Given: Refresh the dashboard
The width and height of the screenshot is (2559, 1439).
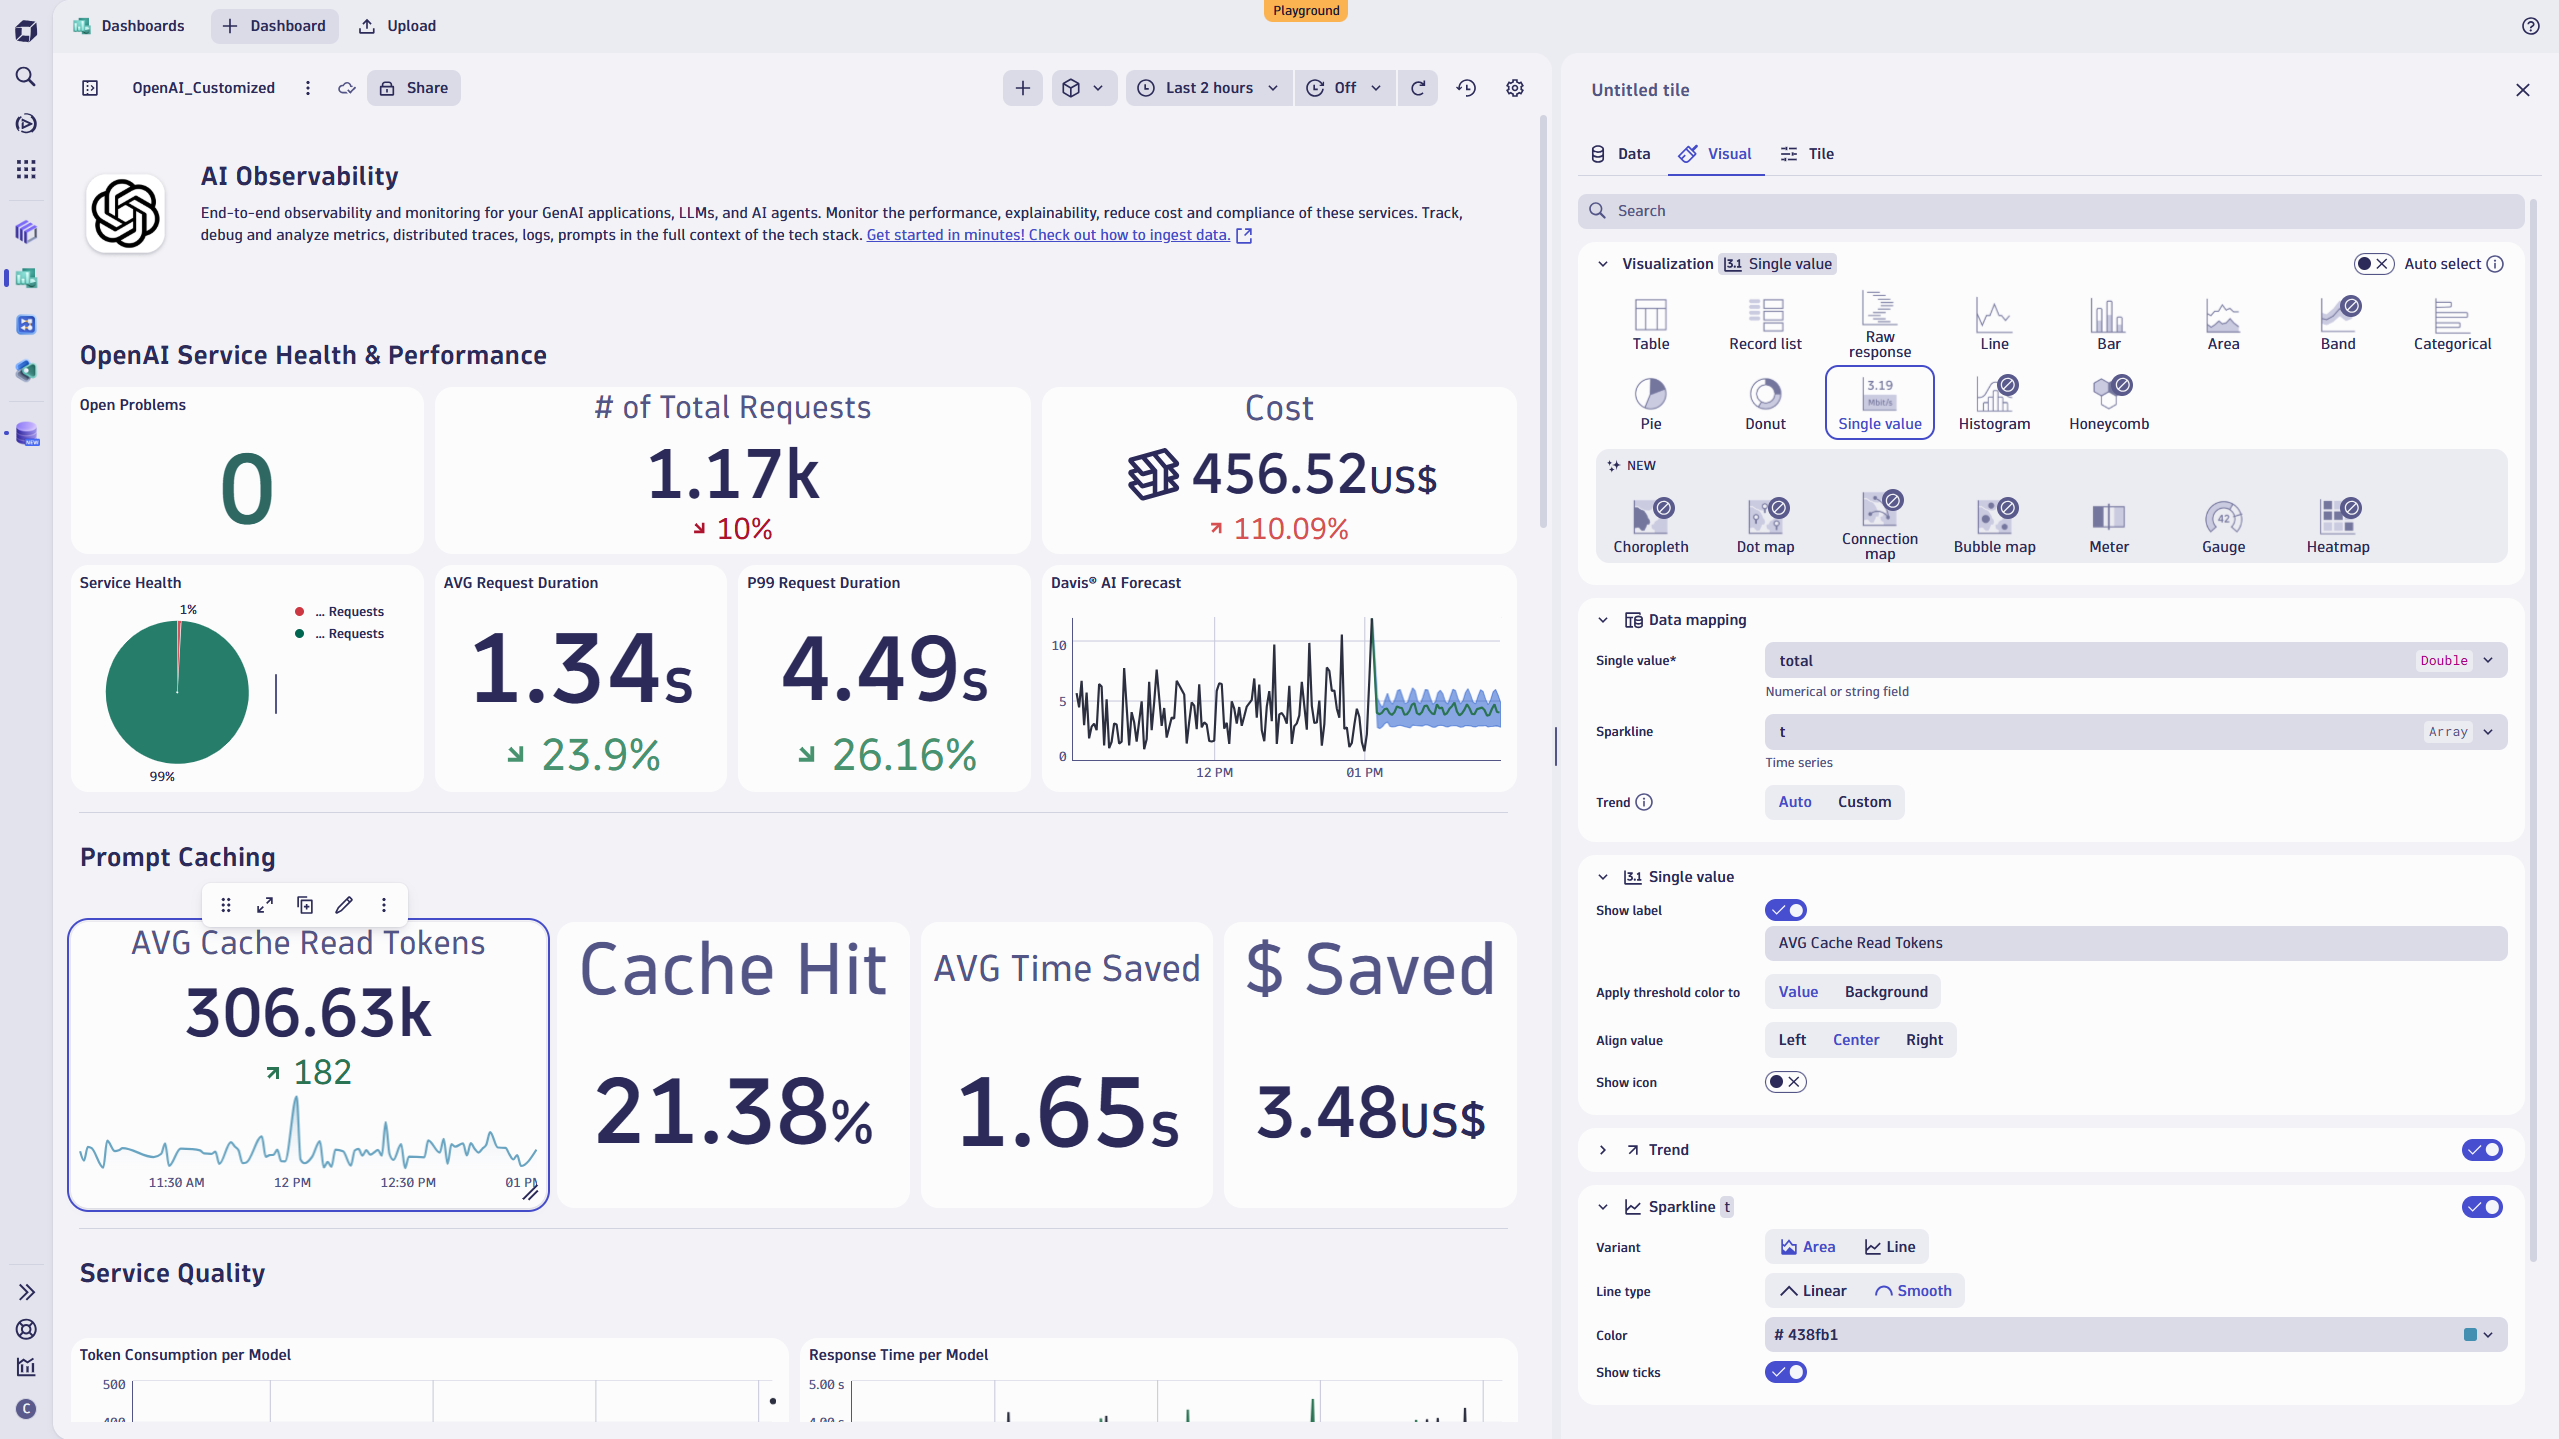Looking at the screenshot, I should tap(1417, 88).
